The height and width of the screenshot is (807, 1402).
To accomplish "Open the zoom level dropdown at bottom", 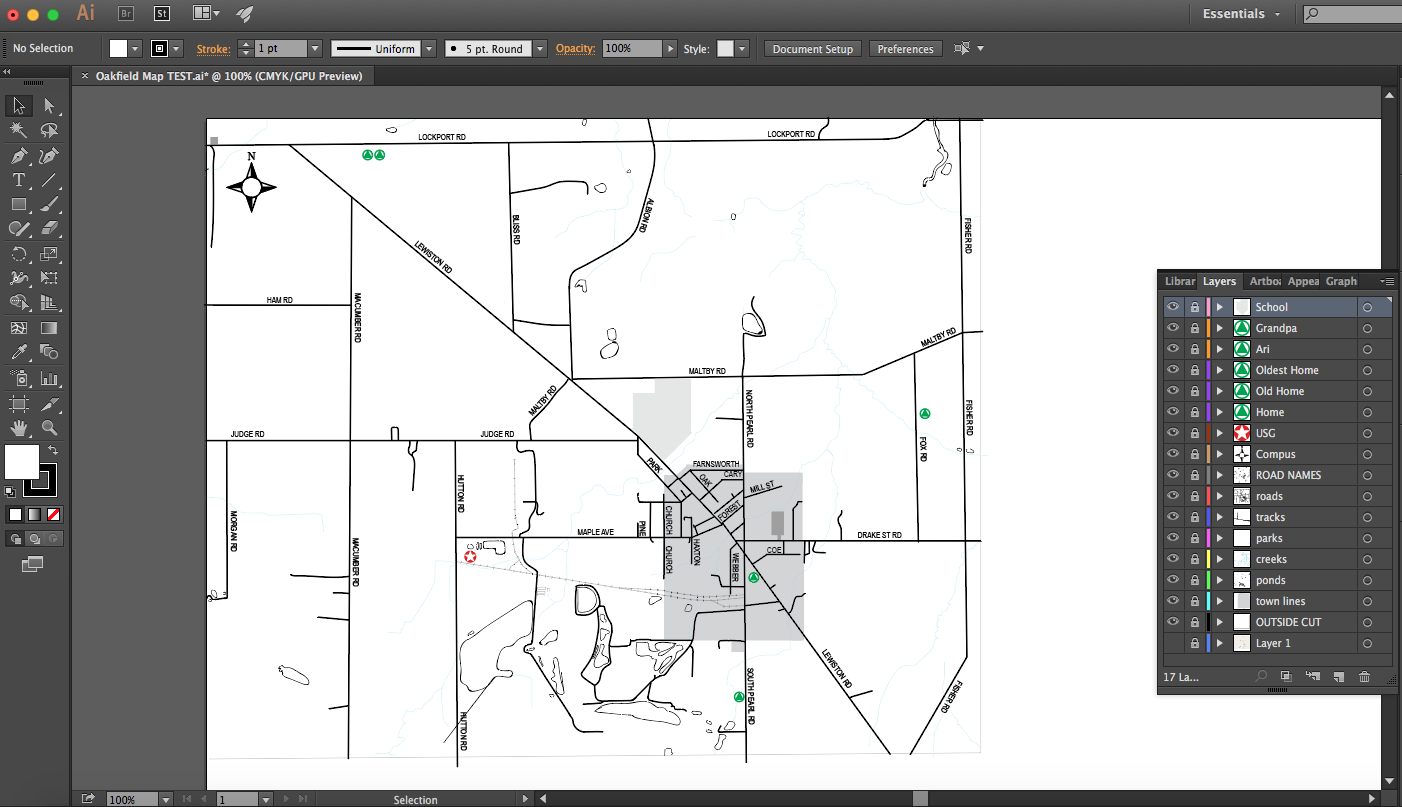I will 165,799.
